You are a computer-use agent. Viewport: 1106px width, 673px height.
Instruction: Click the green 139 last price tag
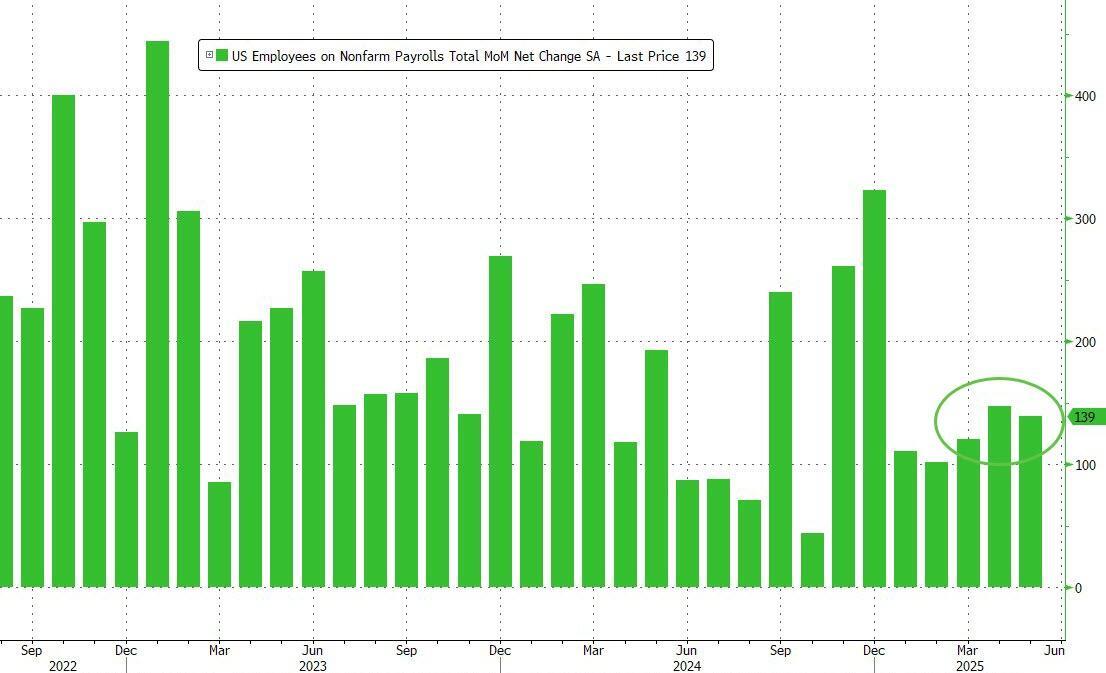[1085, 417]
